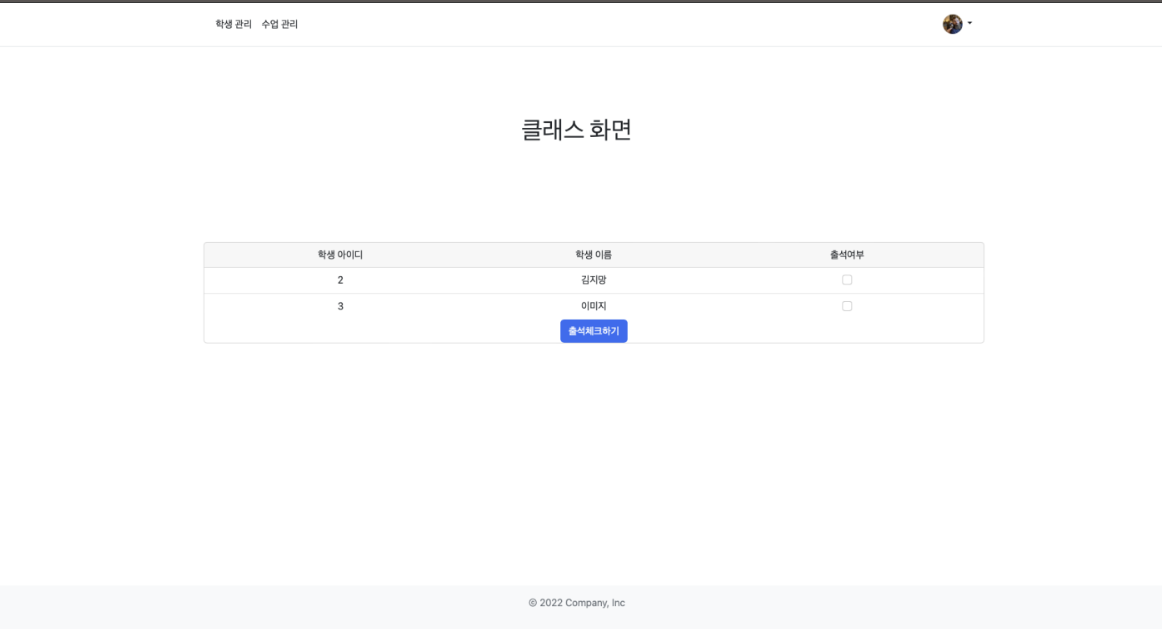1164x644 pixels.
Task: Click student ID 3 cell
Action: click(340, 306)
